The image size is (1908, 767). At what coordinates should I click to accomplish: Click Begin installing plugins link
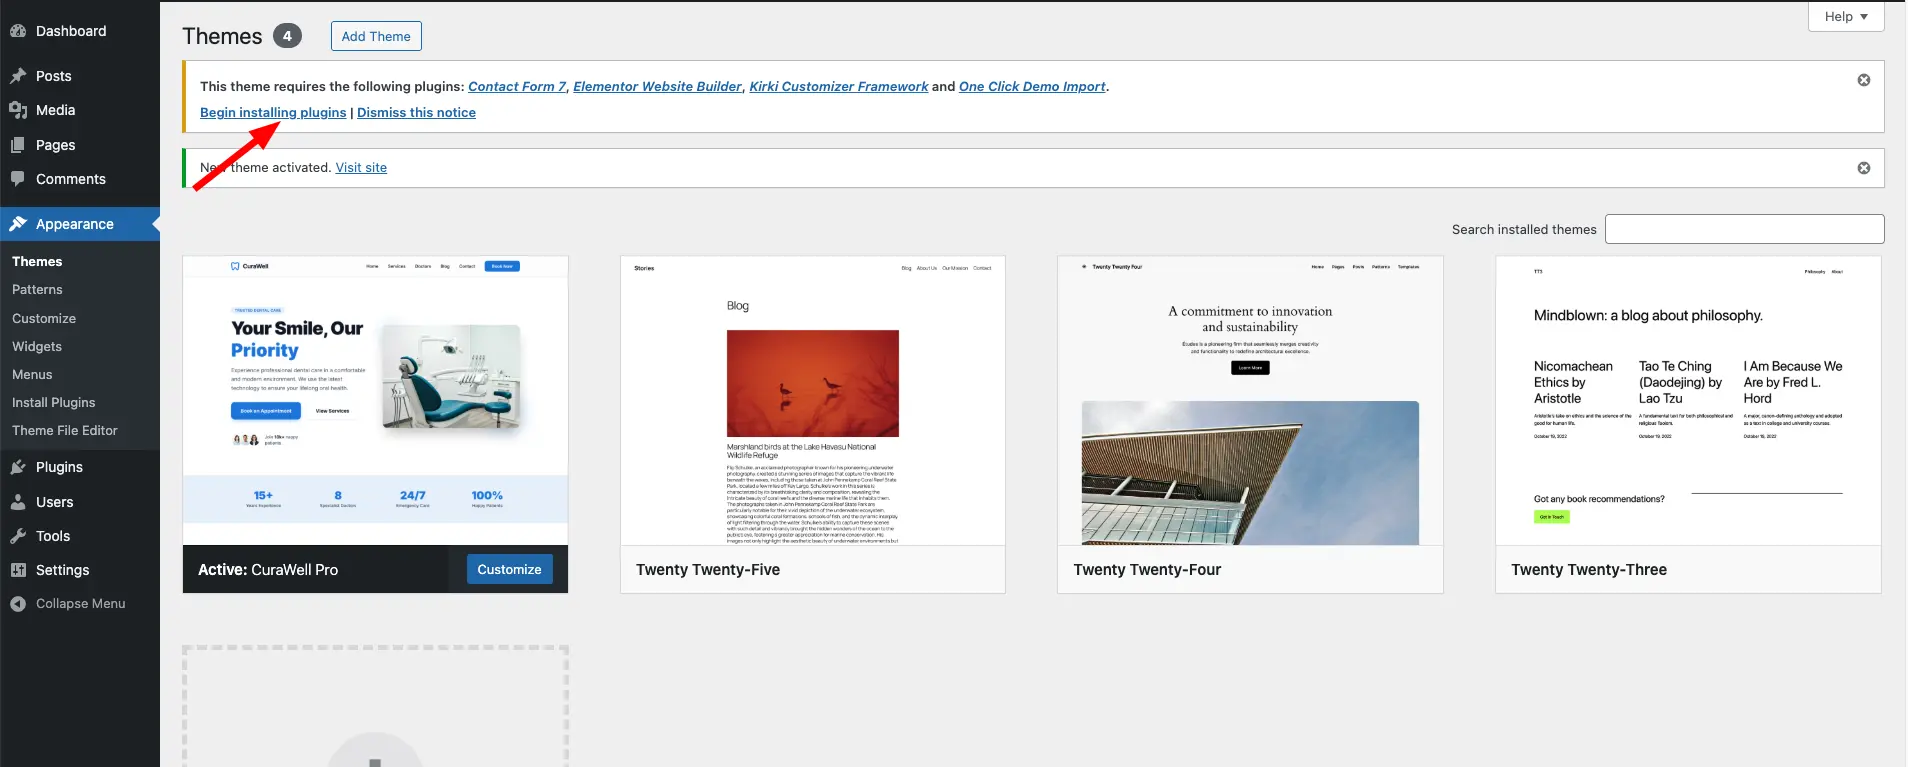tap(273, 113)
